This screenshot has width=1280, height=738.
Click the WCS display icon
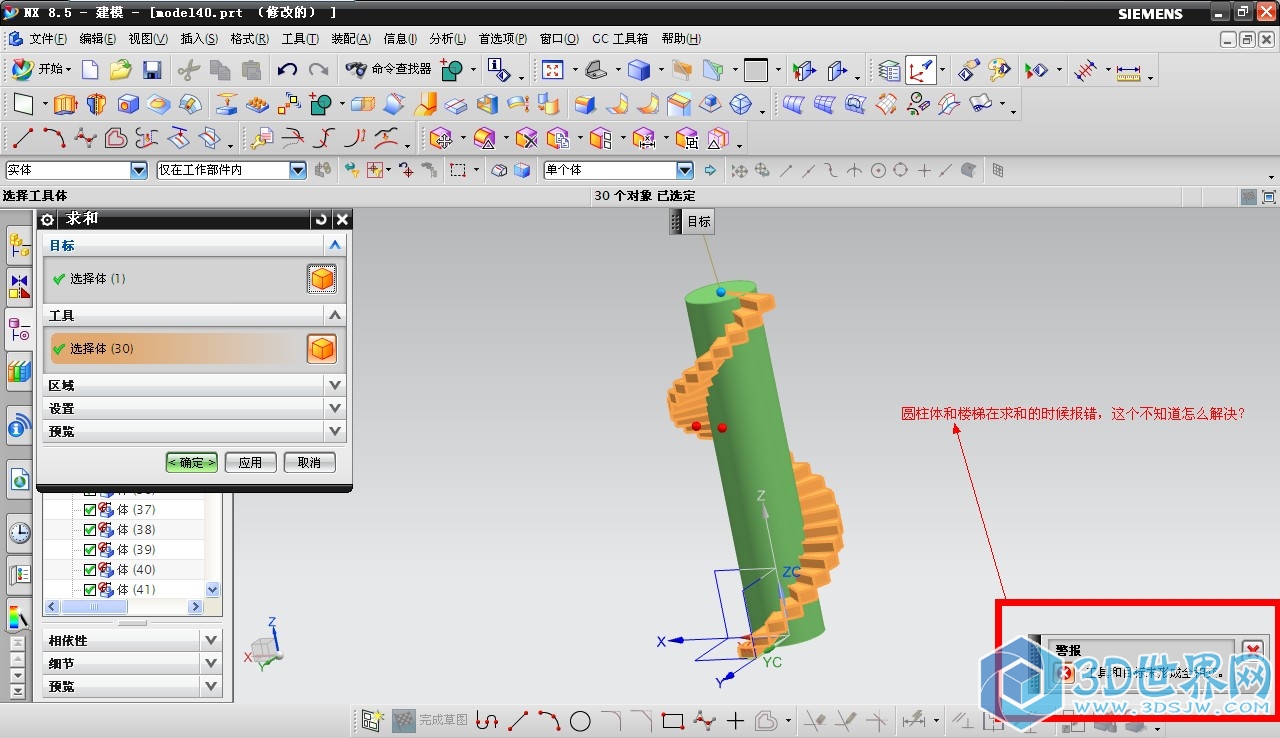(921, 70)
